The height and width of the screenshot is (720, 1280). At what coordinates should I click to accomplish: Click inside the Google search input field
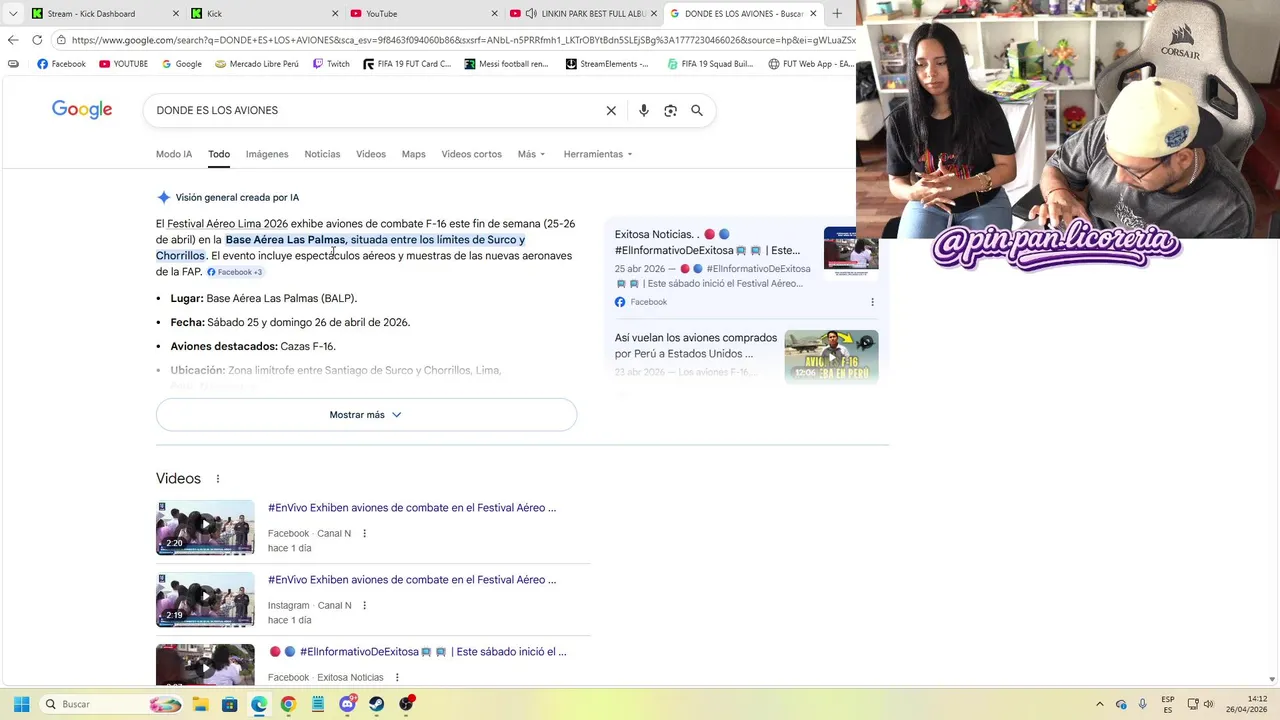point(375,110)
